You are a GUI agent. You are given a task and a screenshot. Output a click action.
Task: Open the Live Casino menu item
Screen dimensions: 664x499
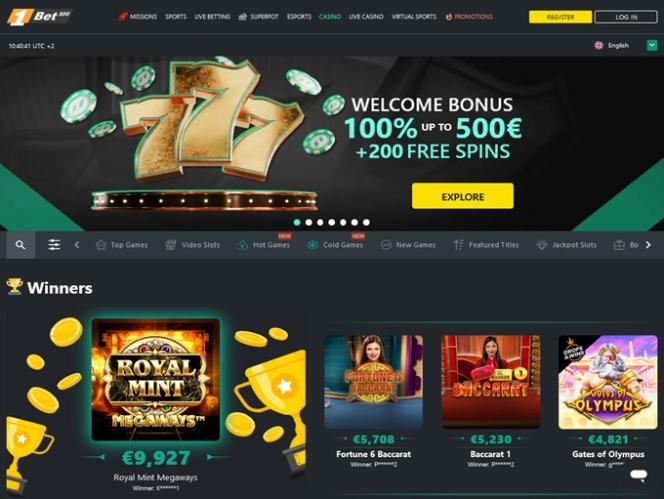click(x=366, y=17)
